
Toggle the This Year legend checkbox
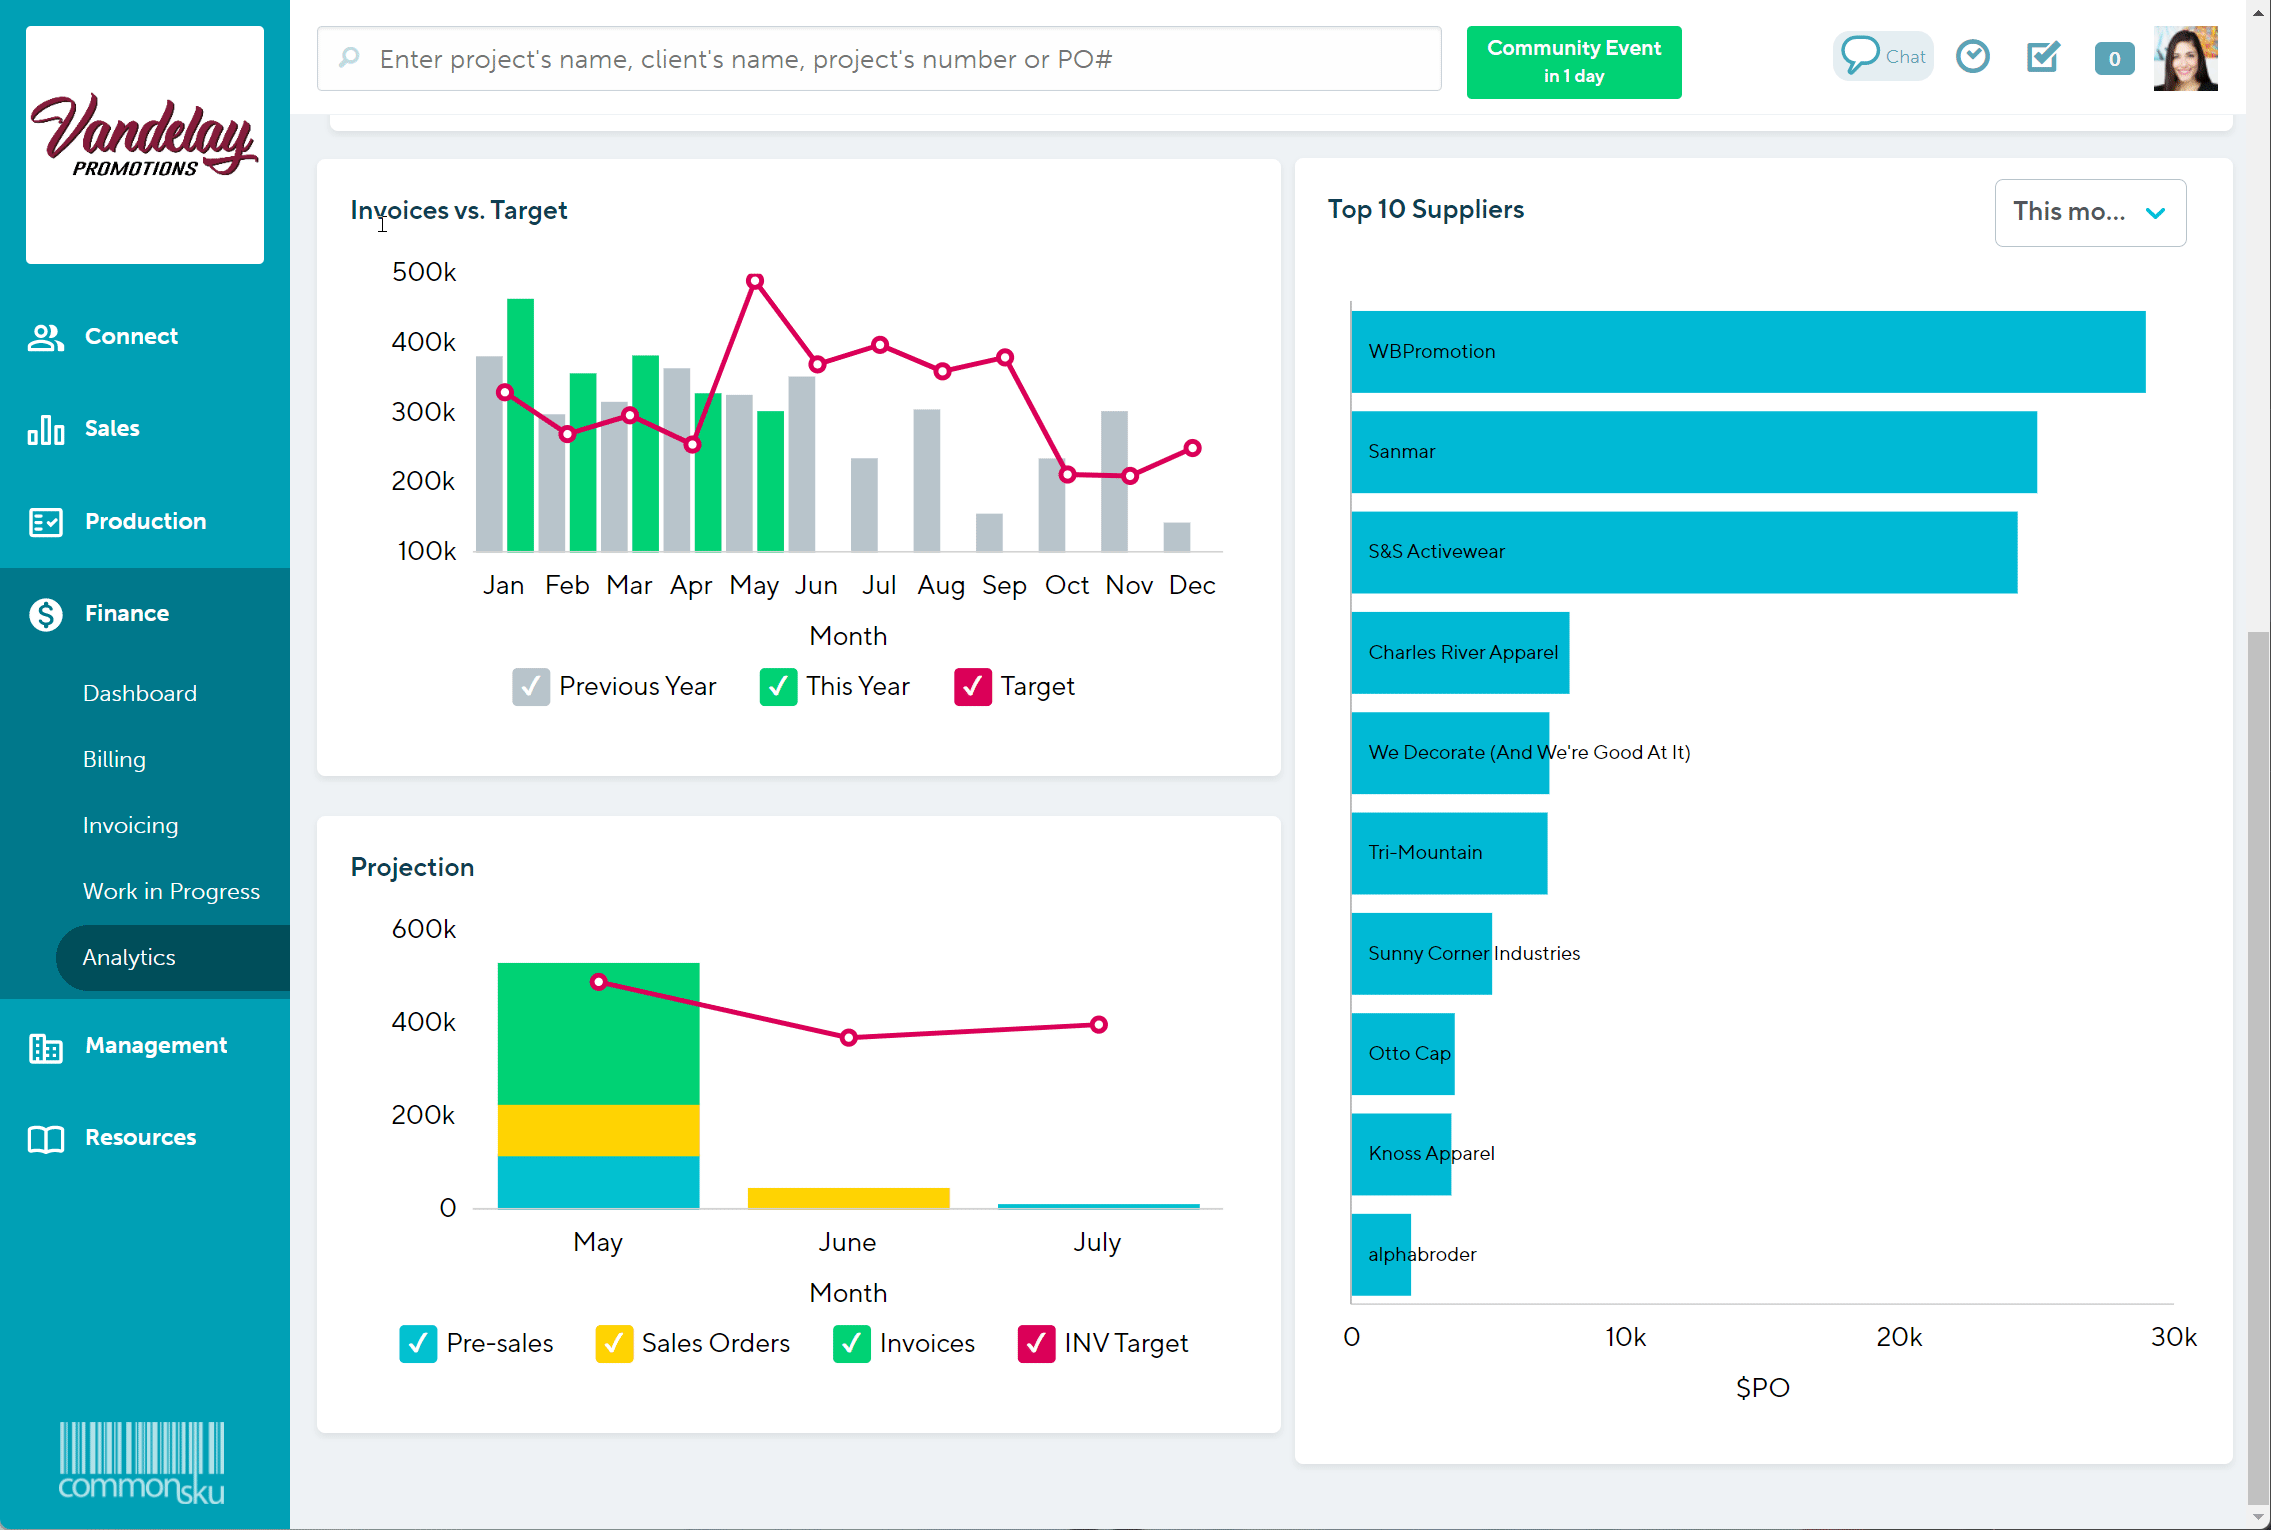point(778,687)
